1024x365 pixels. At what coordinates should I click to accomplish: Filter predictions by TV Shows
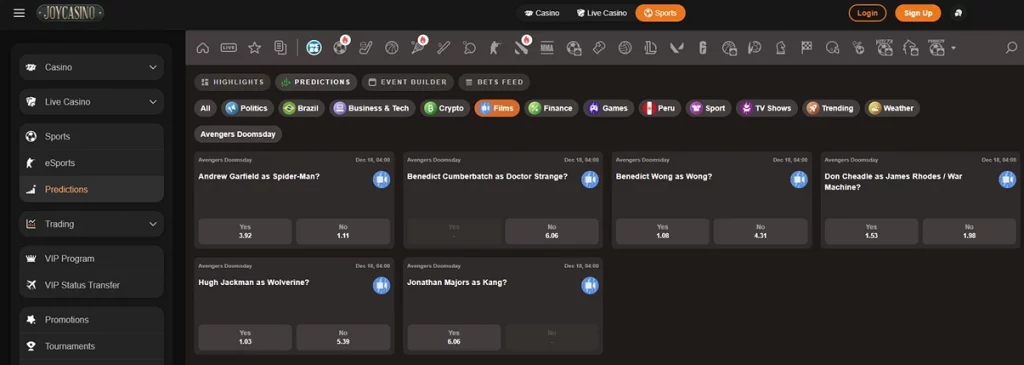pyautogui.click(x=767, y=108)
